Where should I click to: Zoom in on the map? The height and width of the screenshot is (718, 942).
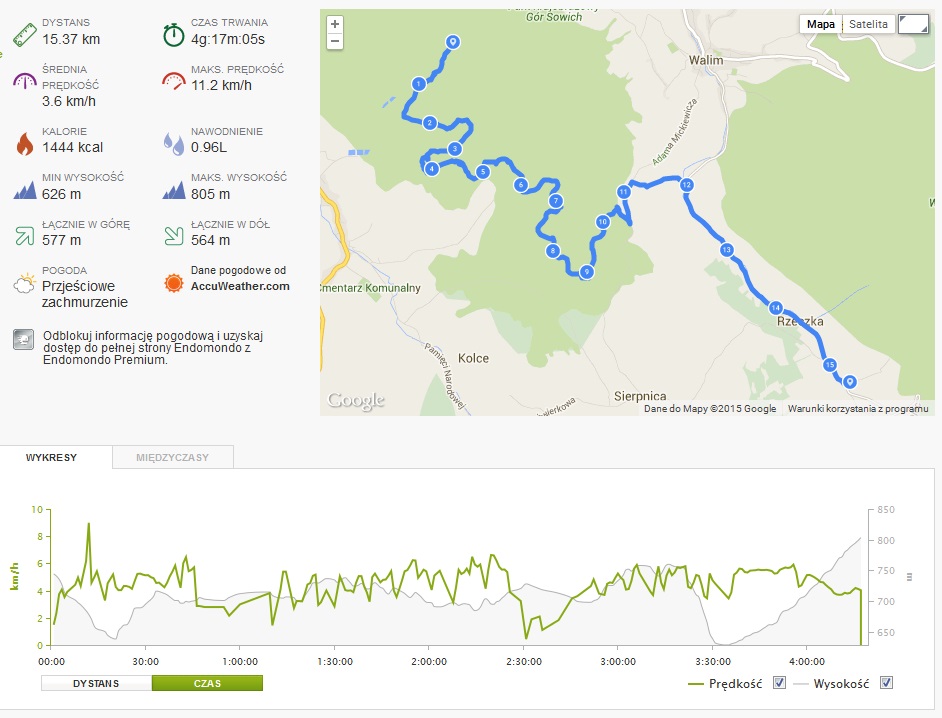tap(335, 24)
